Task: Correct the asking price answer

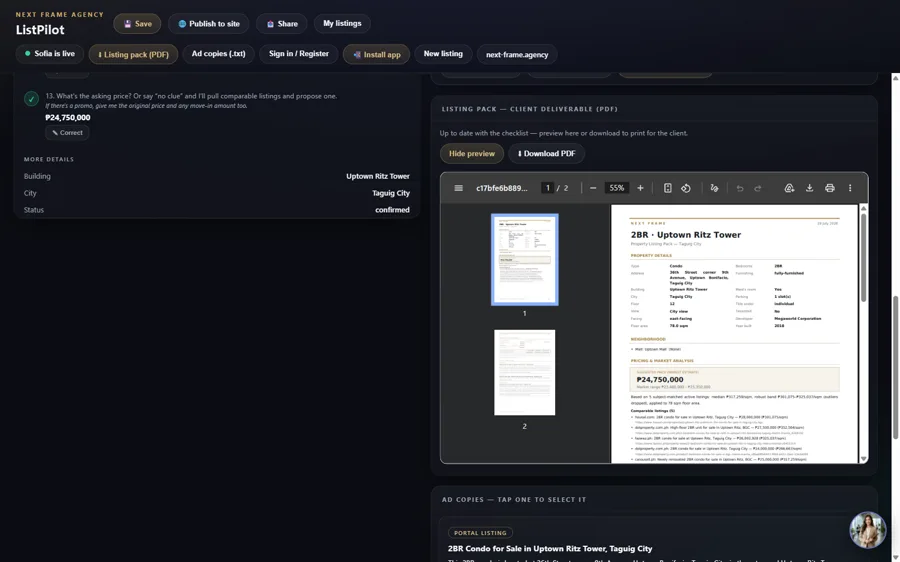Action: tap(67, 133)
